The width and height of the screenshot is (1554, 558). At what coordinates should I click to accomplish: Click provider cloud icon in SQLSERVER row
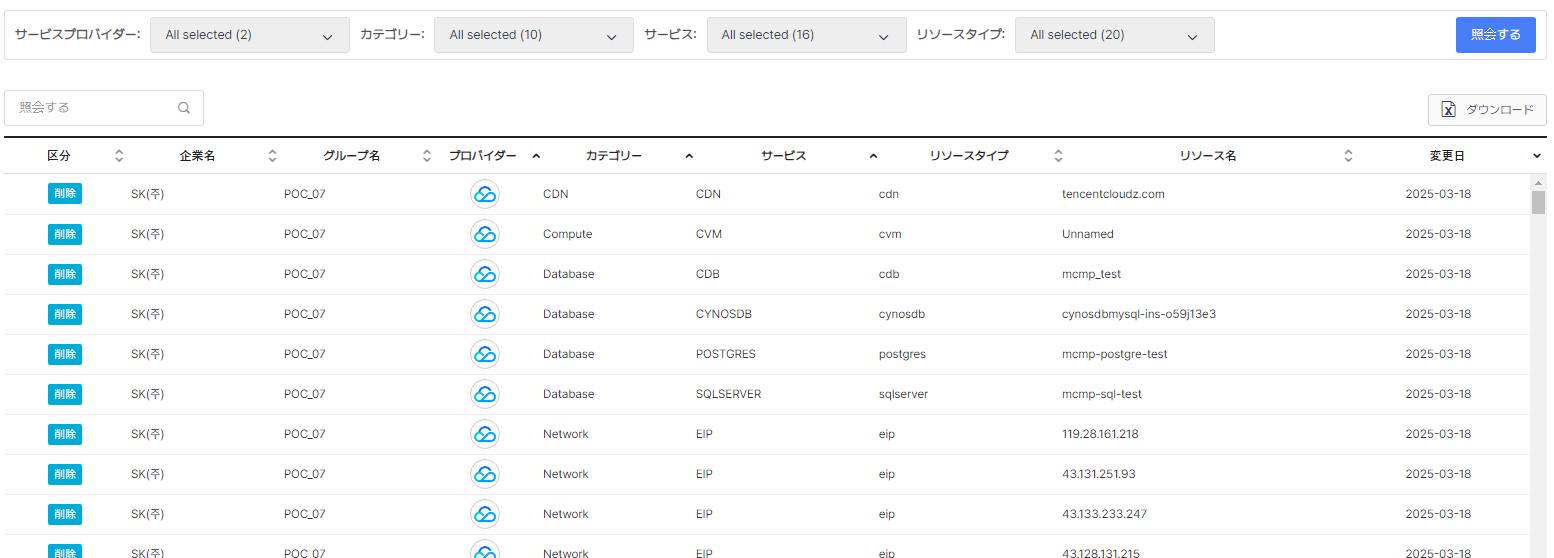(485, 394)
